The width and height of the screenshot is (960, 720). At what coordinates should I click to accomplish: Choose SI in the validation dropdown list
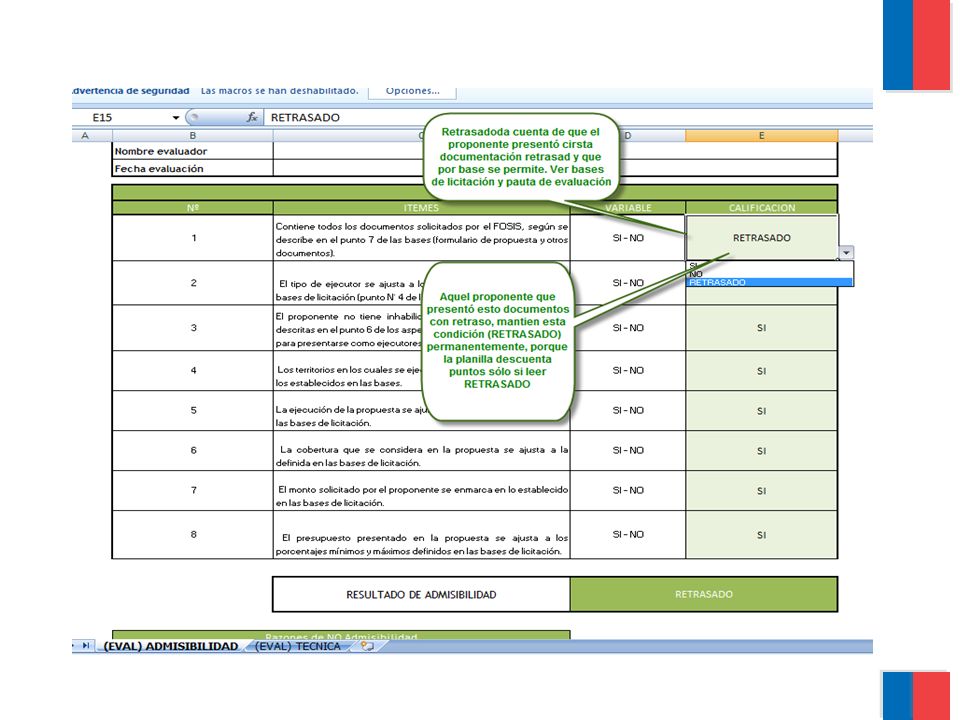tap(770, 266)
